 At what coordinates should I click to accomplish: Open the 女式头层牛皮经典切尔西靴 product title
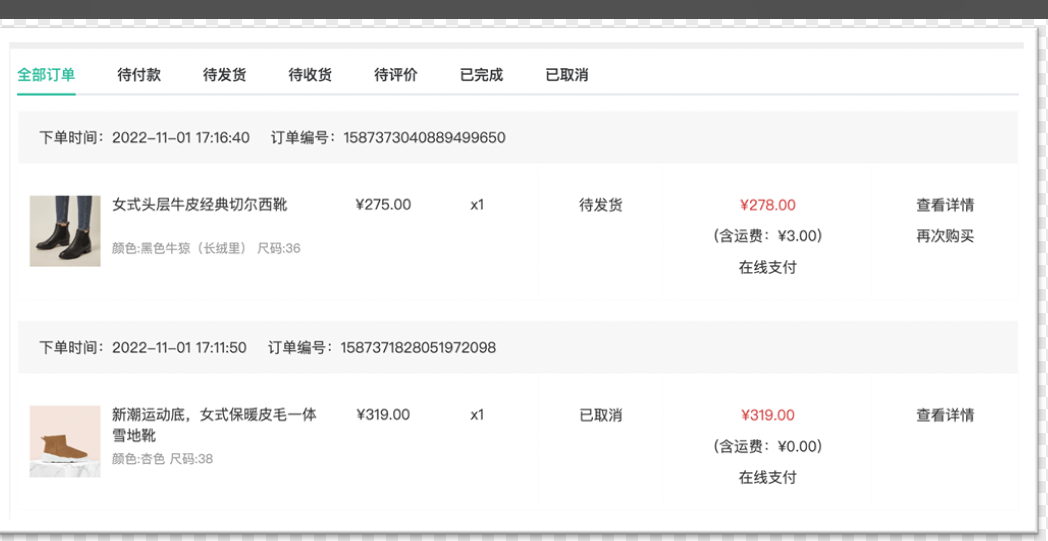coord(199,205)
